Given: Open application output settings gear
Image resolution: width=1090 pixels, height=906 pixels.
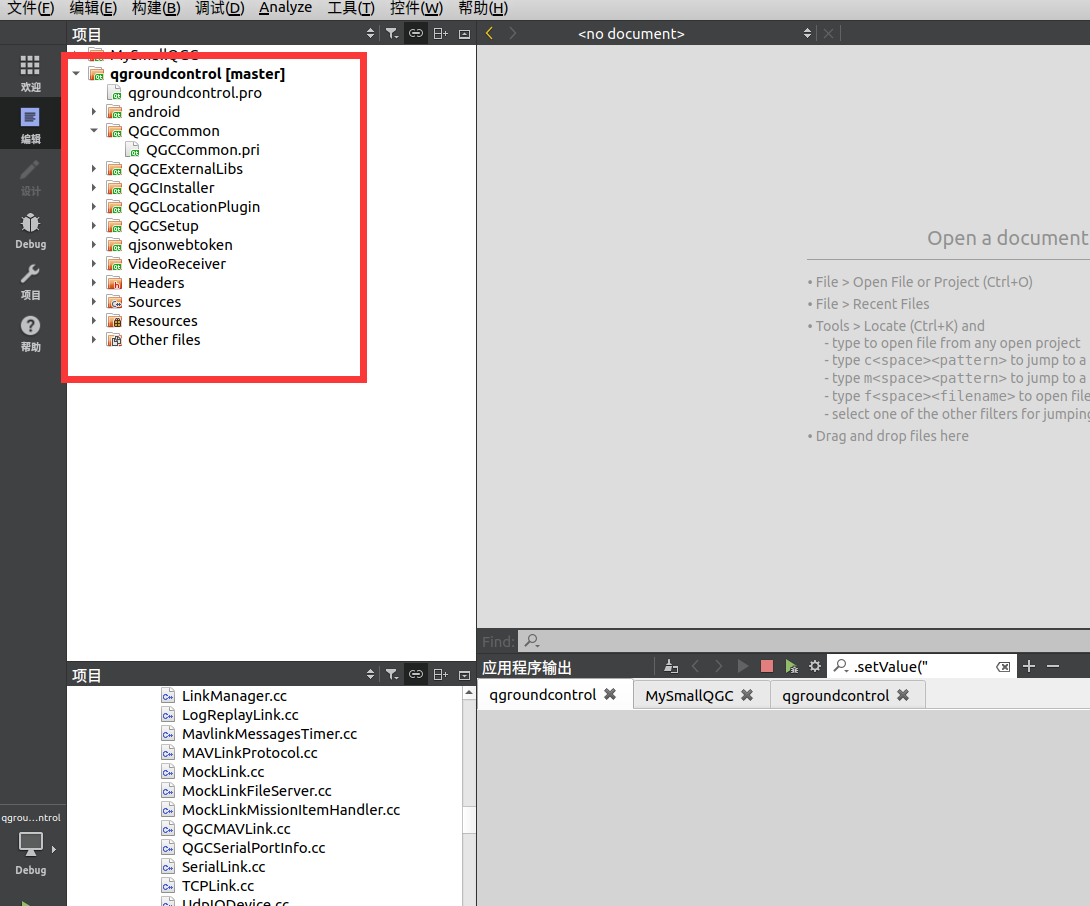Looking at the screenshot, I should click(x=815, y=666).
